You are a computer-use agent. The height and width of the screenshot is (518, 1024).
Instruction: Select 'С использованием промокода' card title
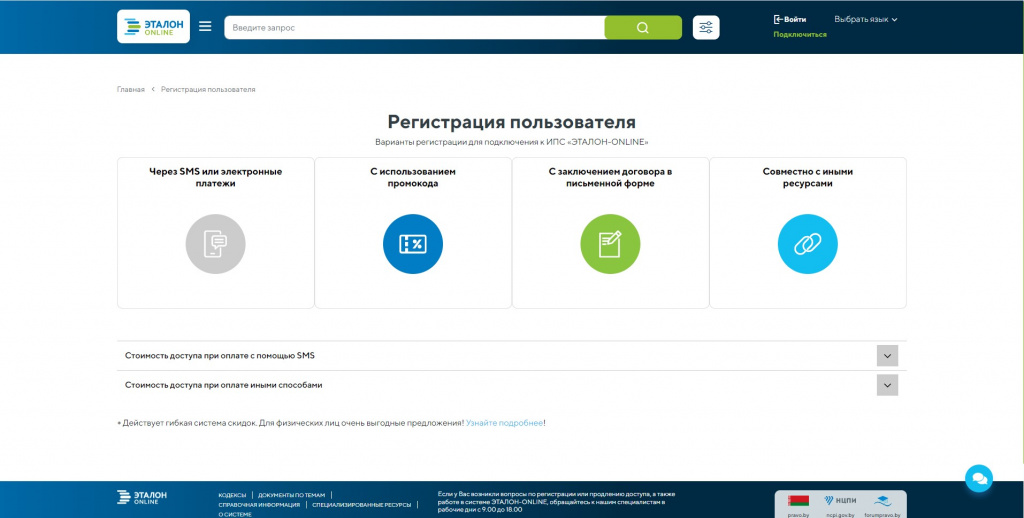tap(413, 178)
